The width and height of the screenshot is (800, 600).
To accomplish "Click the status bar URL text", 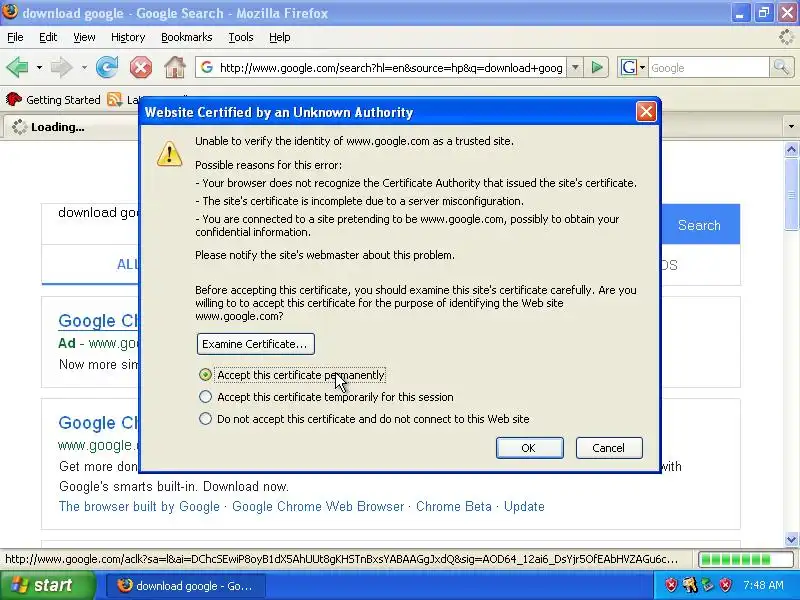I will coord(341,559).
